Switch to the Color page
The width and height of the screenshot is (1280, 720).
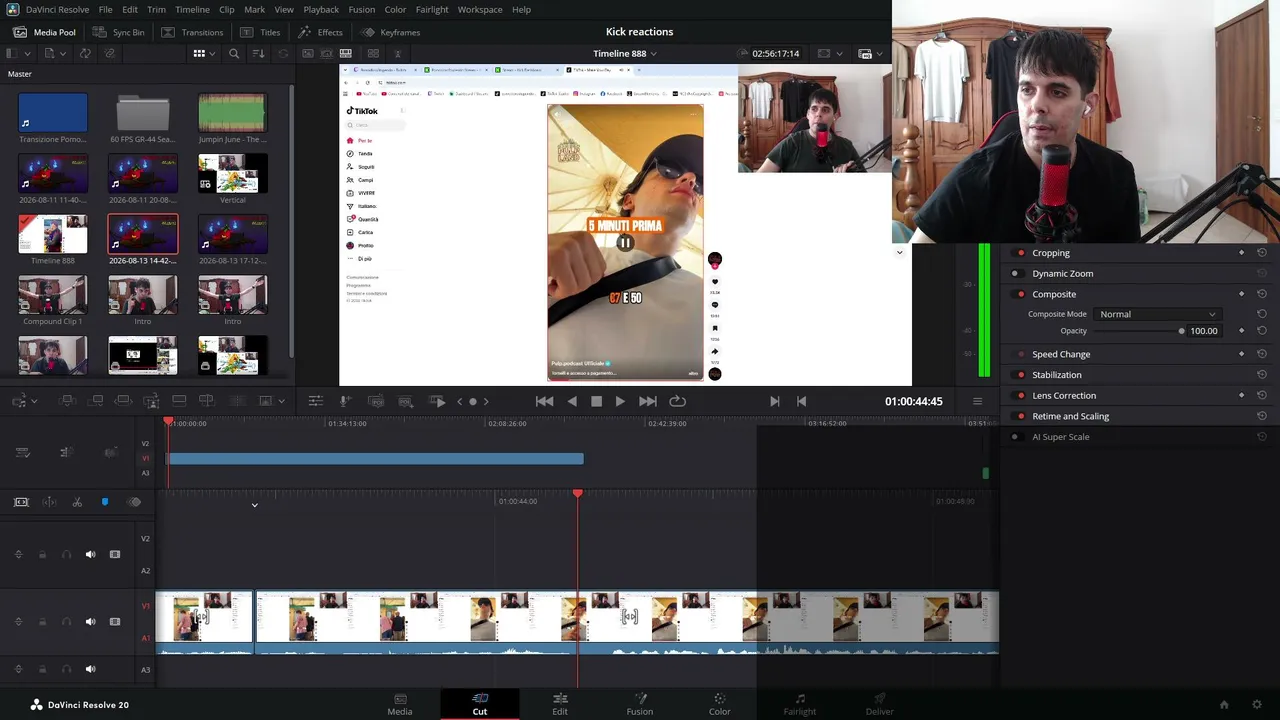[720, 704]
